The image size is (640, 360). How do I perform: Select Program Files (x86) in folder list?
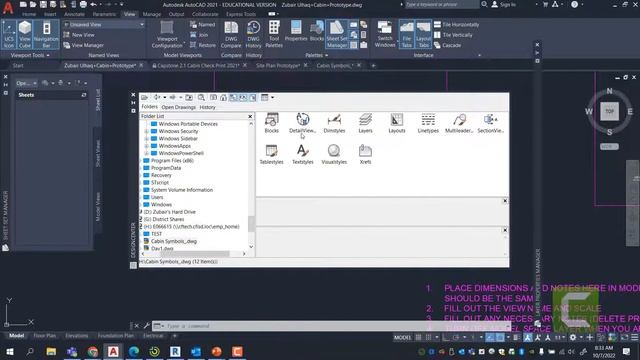[172, 160]
